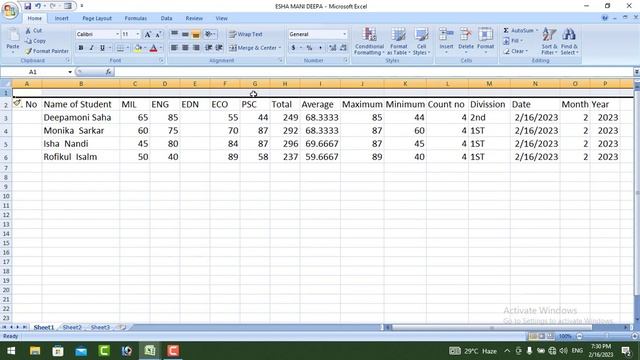
Task: Align text to middle
Action: tap(185, 34)
